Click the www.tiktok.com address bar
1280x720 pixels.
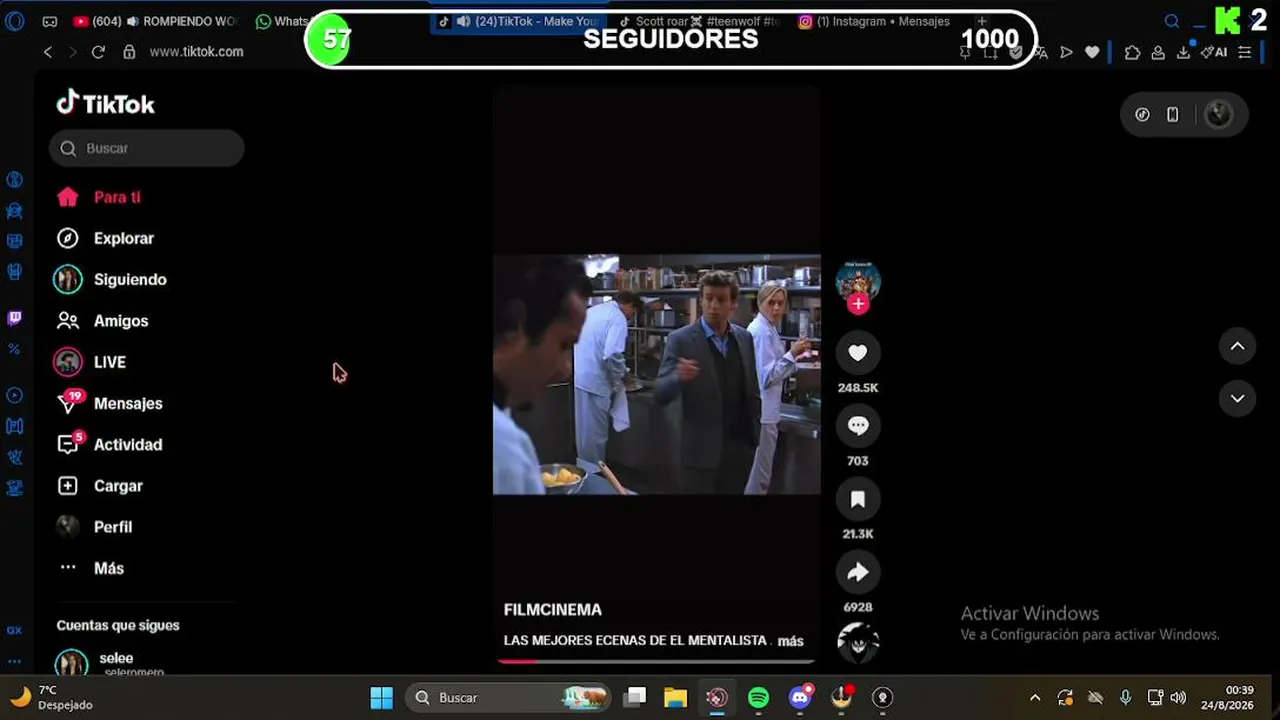(x=196, y=52)
